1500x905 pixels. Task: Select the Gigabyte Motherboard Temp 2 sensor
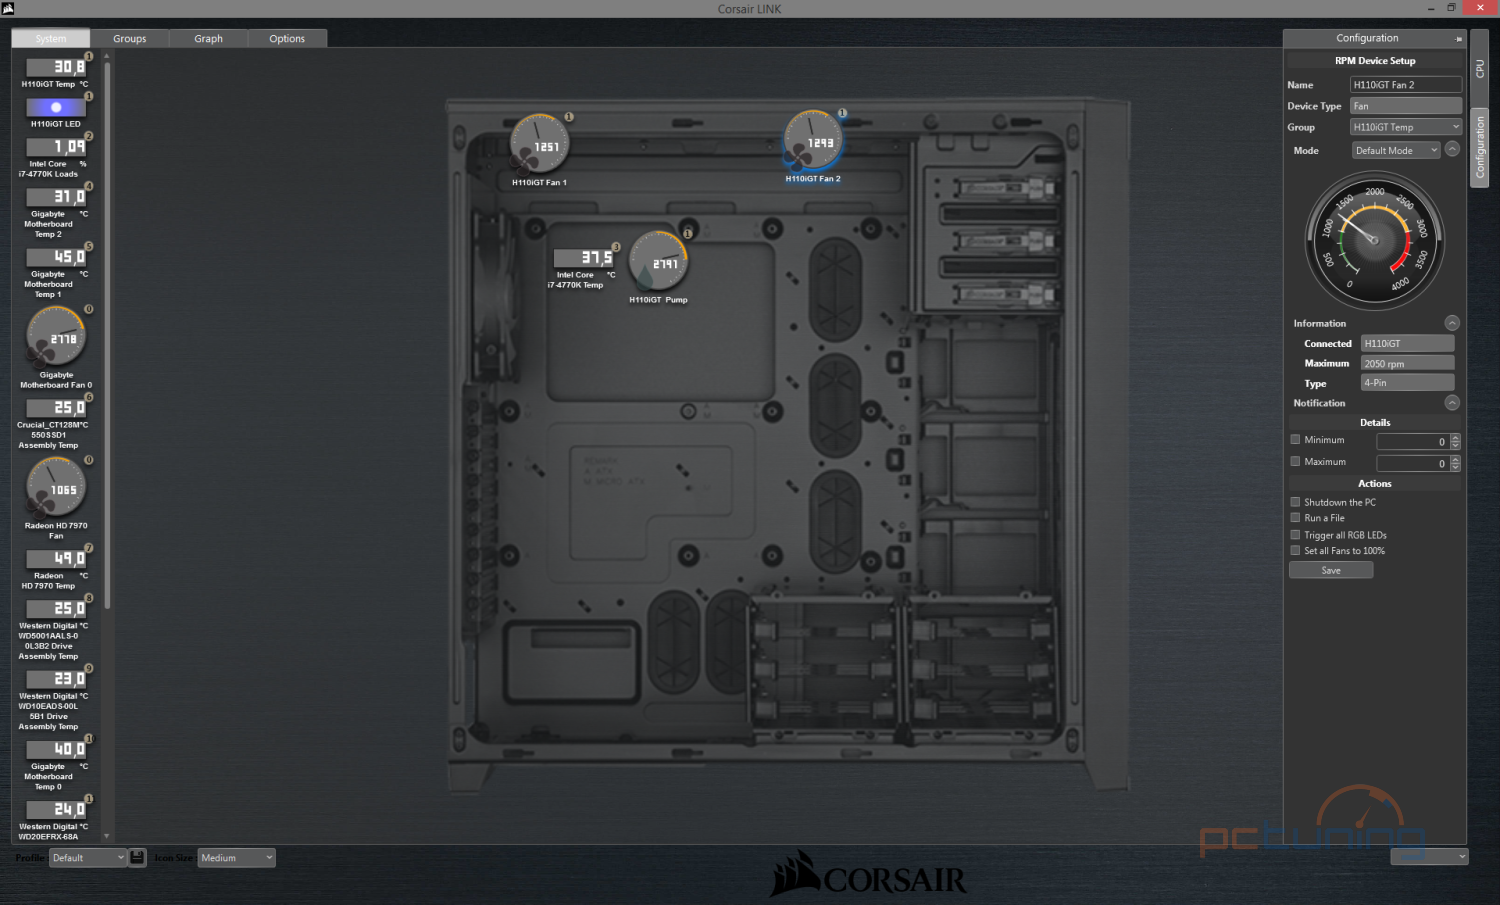55,197
